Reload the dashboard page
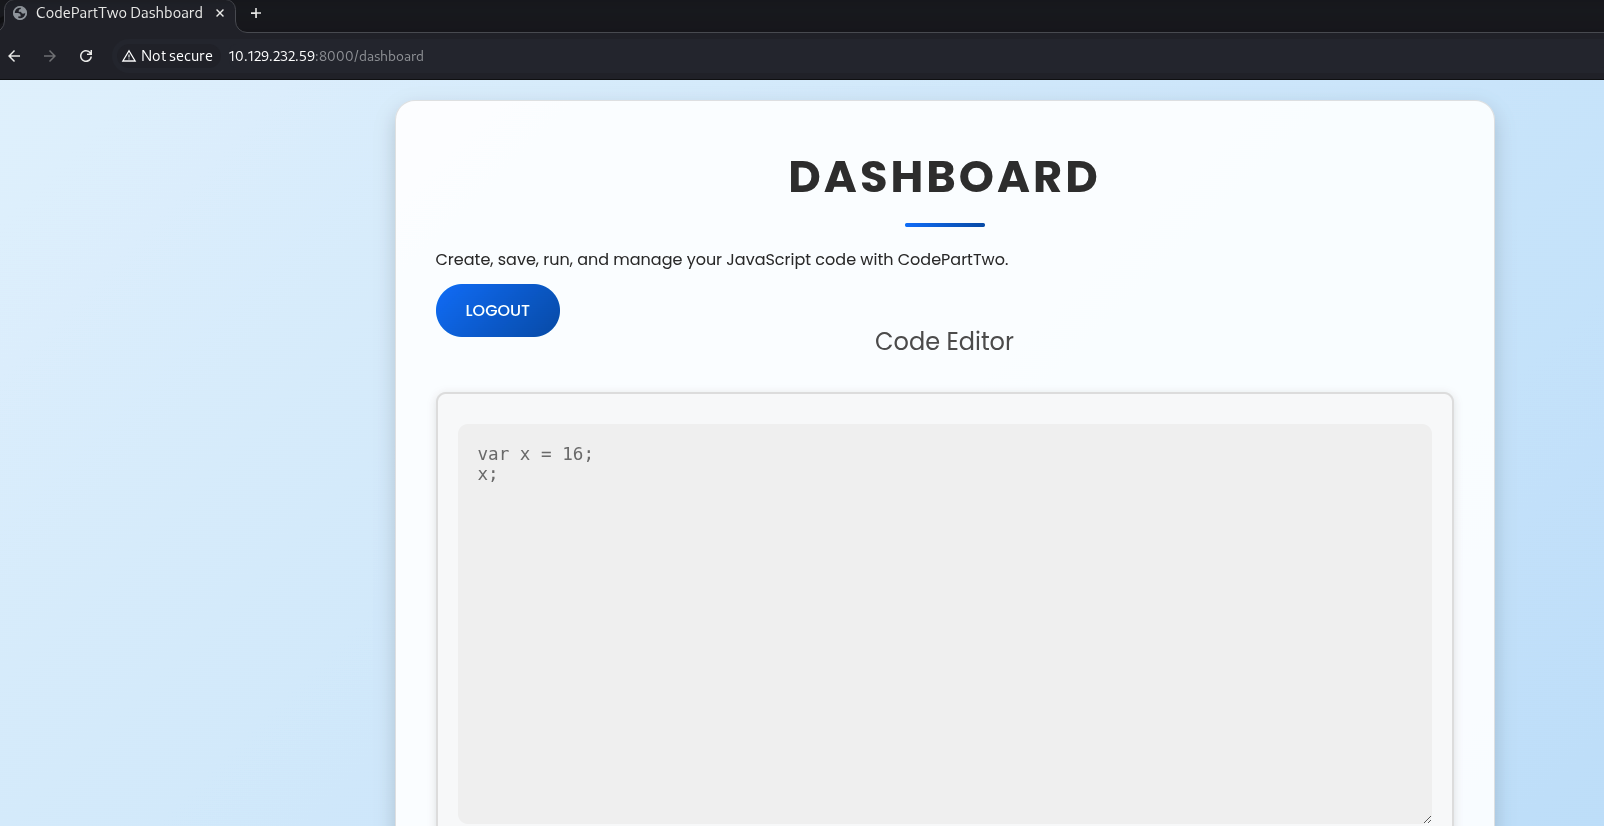Image resolution: width=1604 pixels, height=826 pixels. click(x=86, y=56)
